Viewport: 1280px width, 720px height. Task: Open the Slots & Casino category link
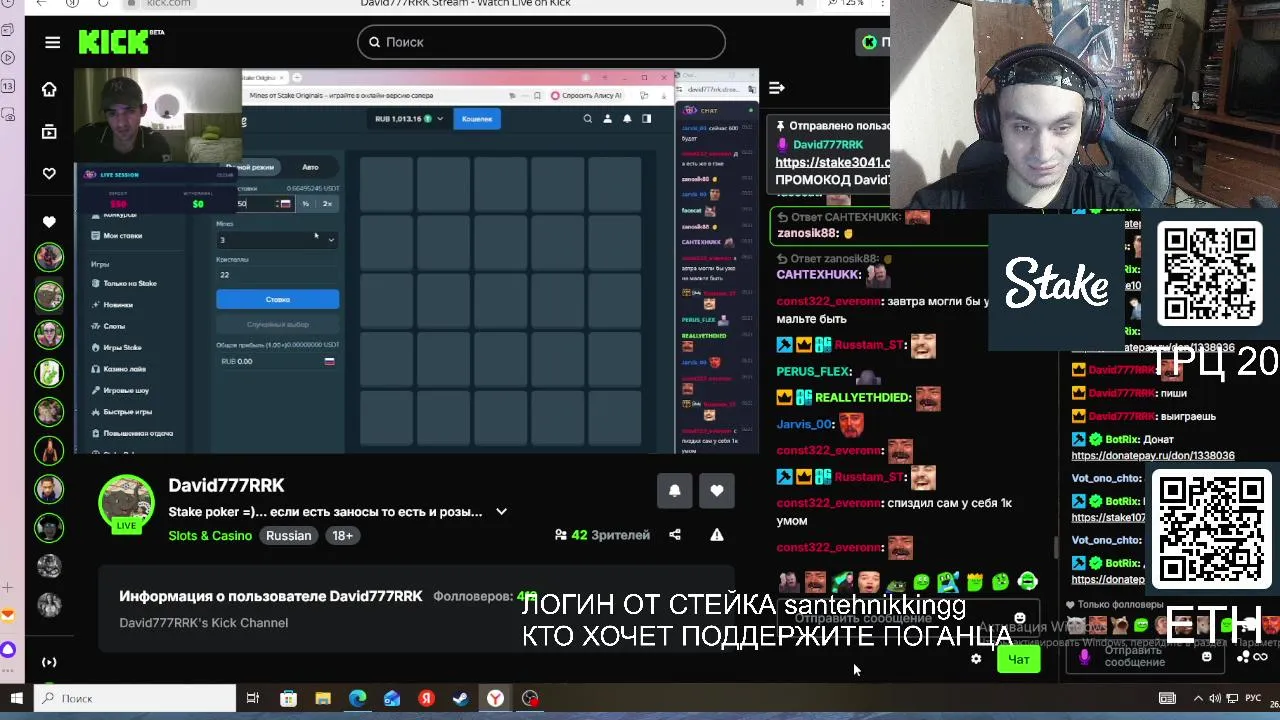210,536
